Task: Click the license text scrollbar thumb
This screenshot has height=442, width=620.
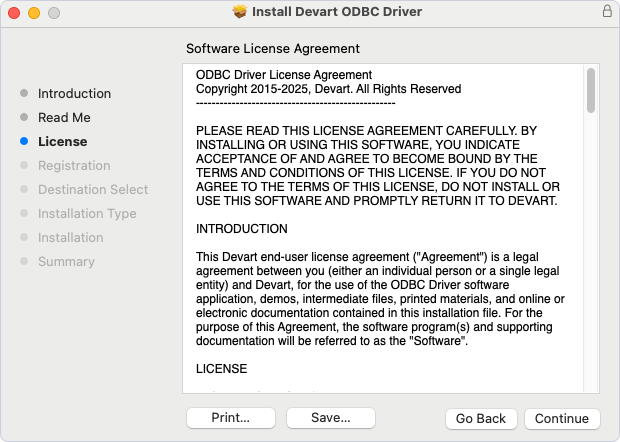Action: tap(591, 91)
